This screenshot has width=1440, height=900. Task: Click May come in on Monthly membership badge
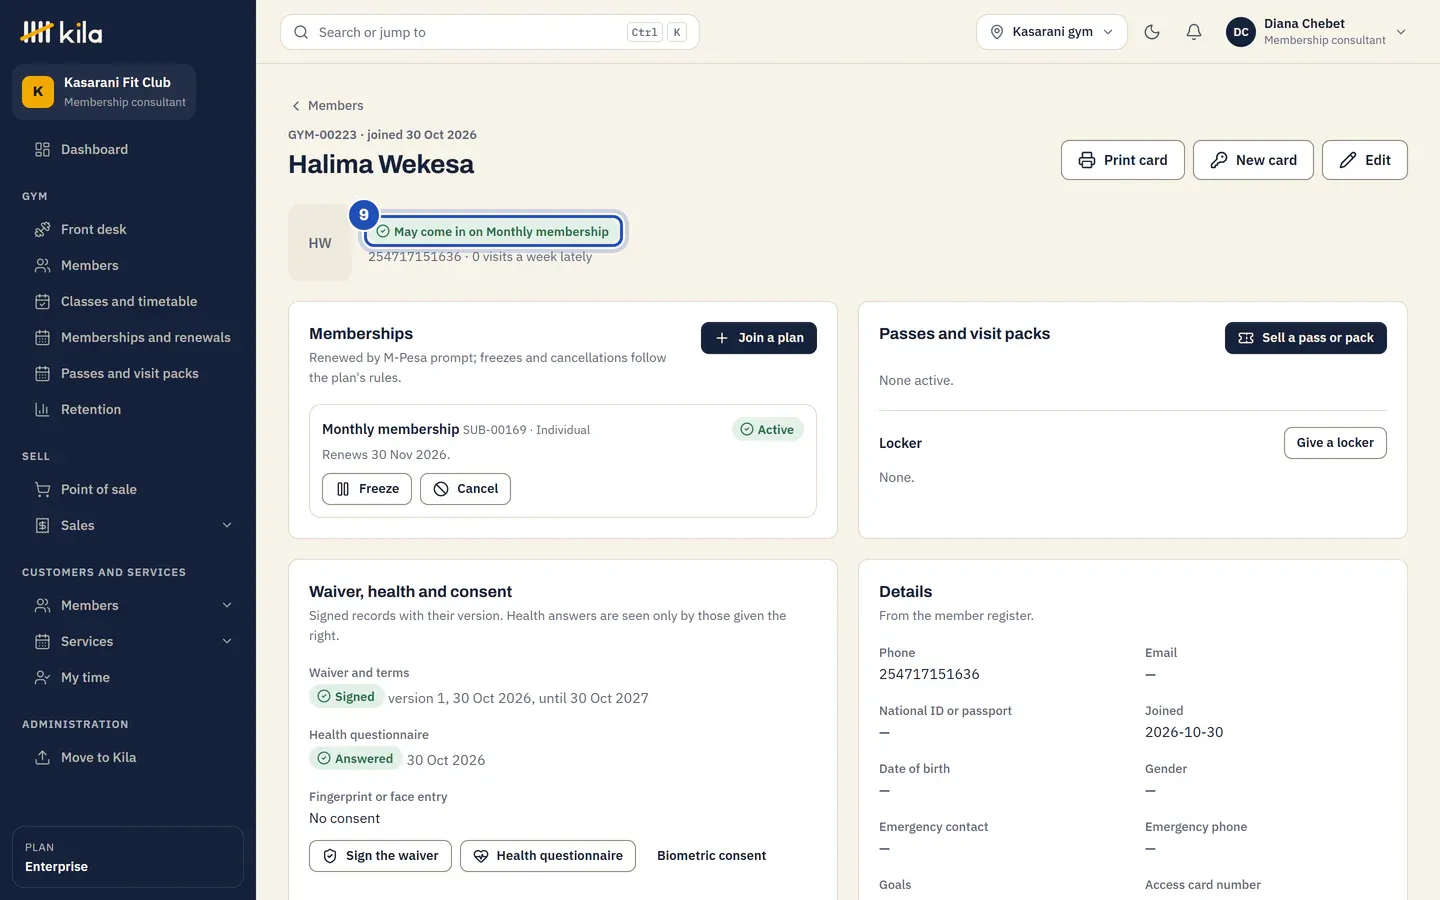[493, 231]
